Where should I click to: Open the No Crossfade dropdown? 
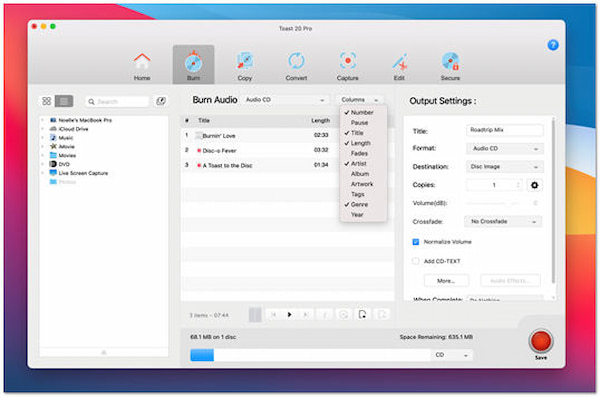[503, 222]
